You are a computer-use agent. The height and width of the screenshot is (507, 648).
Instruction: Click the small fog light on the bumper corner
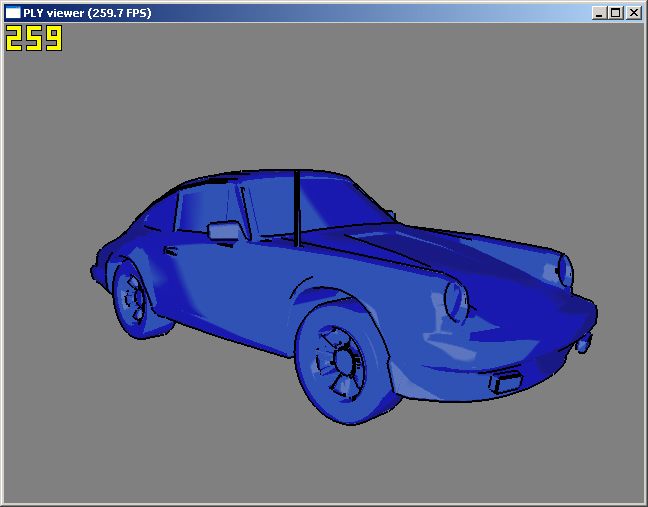(x=583, y=344)
